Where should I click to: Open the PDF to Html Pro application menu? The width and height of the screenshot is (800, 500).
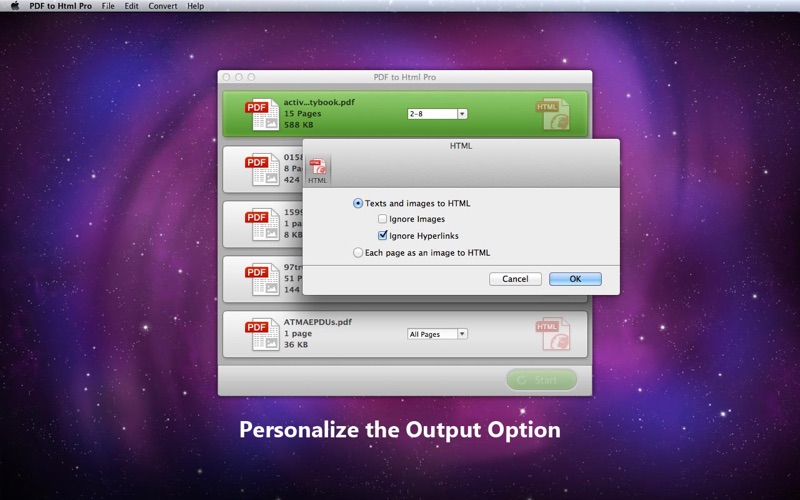pyautogui.click(x=60, y=6)
